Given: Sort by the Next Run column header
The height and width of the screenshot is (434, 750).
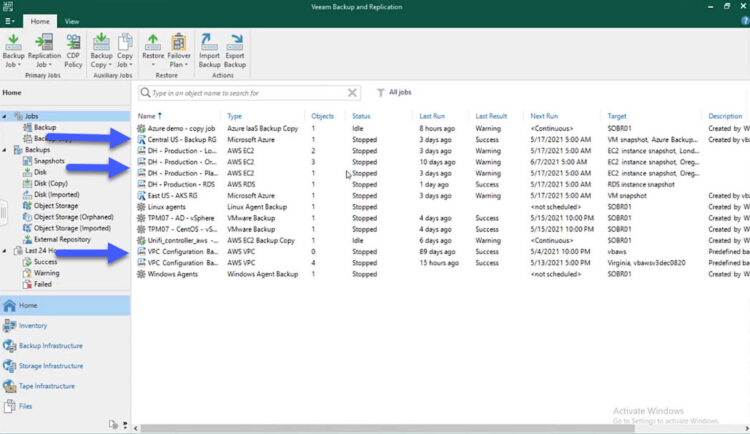Looking at the screenshot, I should tap(544, 116).
